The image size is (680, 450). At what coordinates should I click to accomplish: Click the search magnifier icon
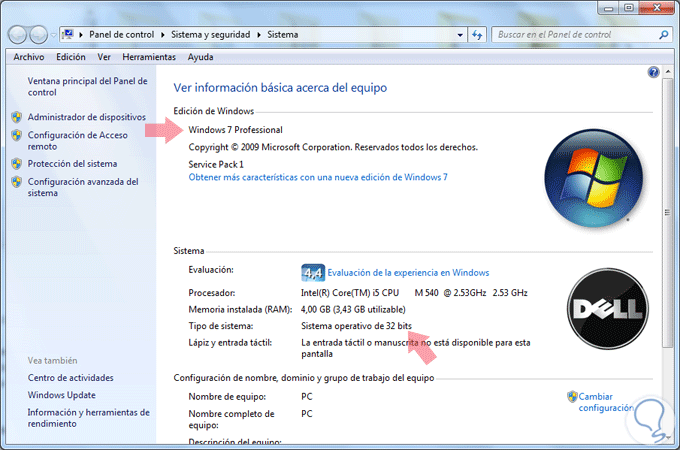[x=664, y=35]
